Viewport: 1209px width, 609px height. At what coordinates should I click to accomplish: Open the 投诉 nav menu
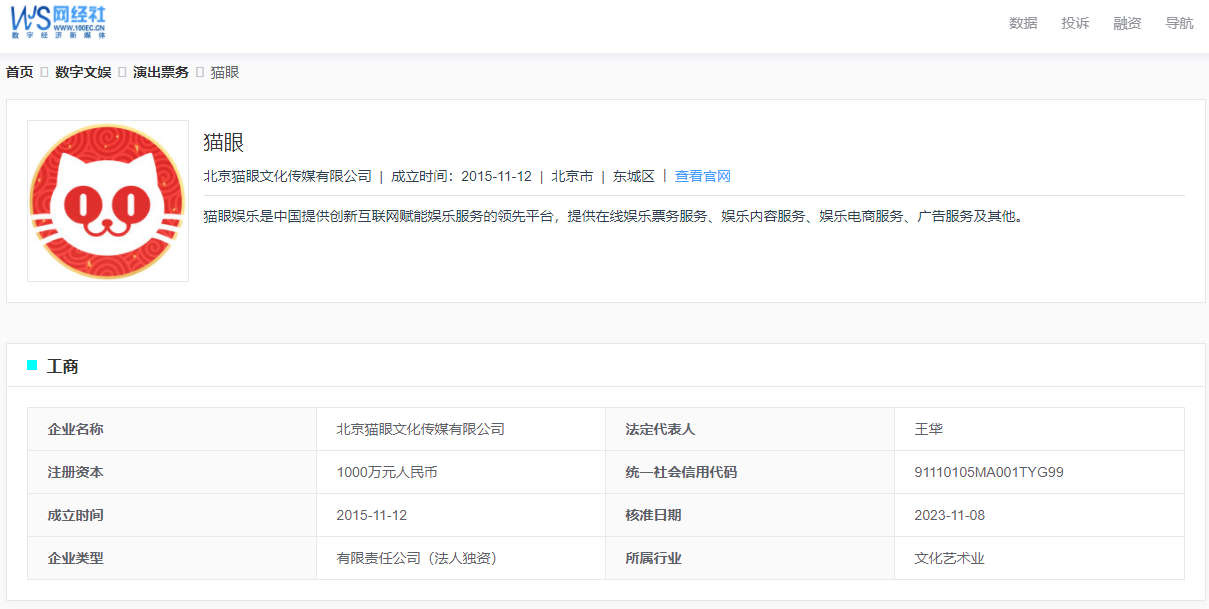[x=1075, y=23]
